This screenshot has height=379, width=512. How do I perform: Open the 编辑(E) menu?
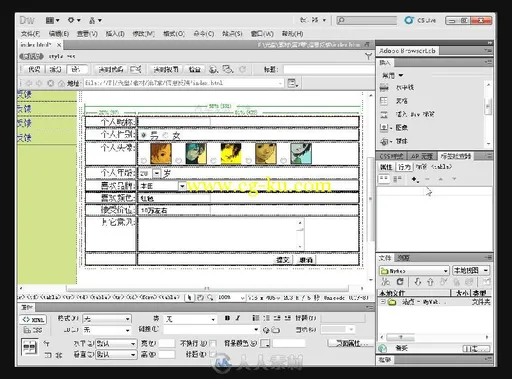pyautogui.click(x=59, y=33)
